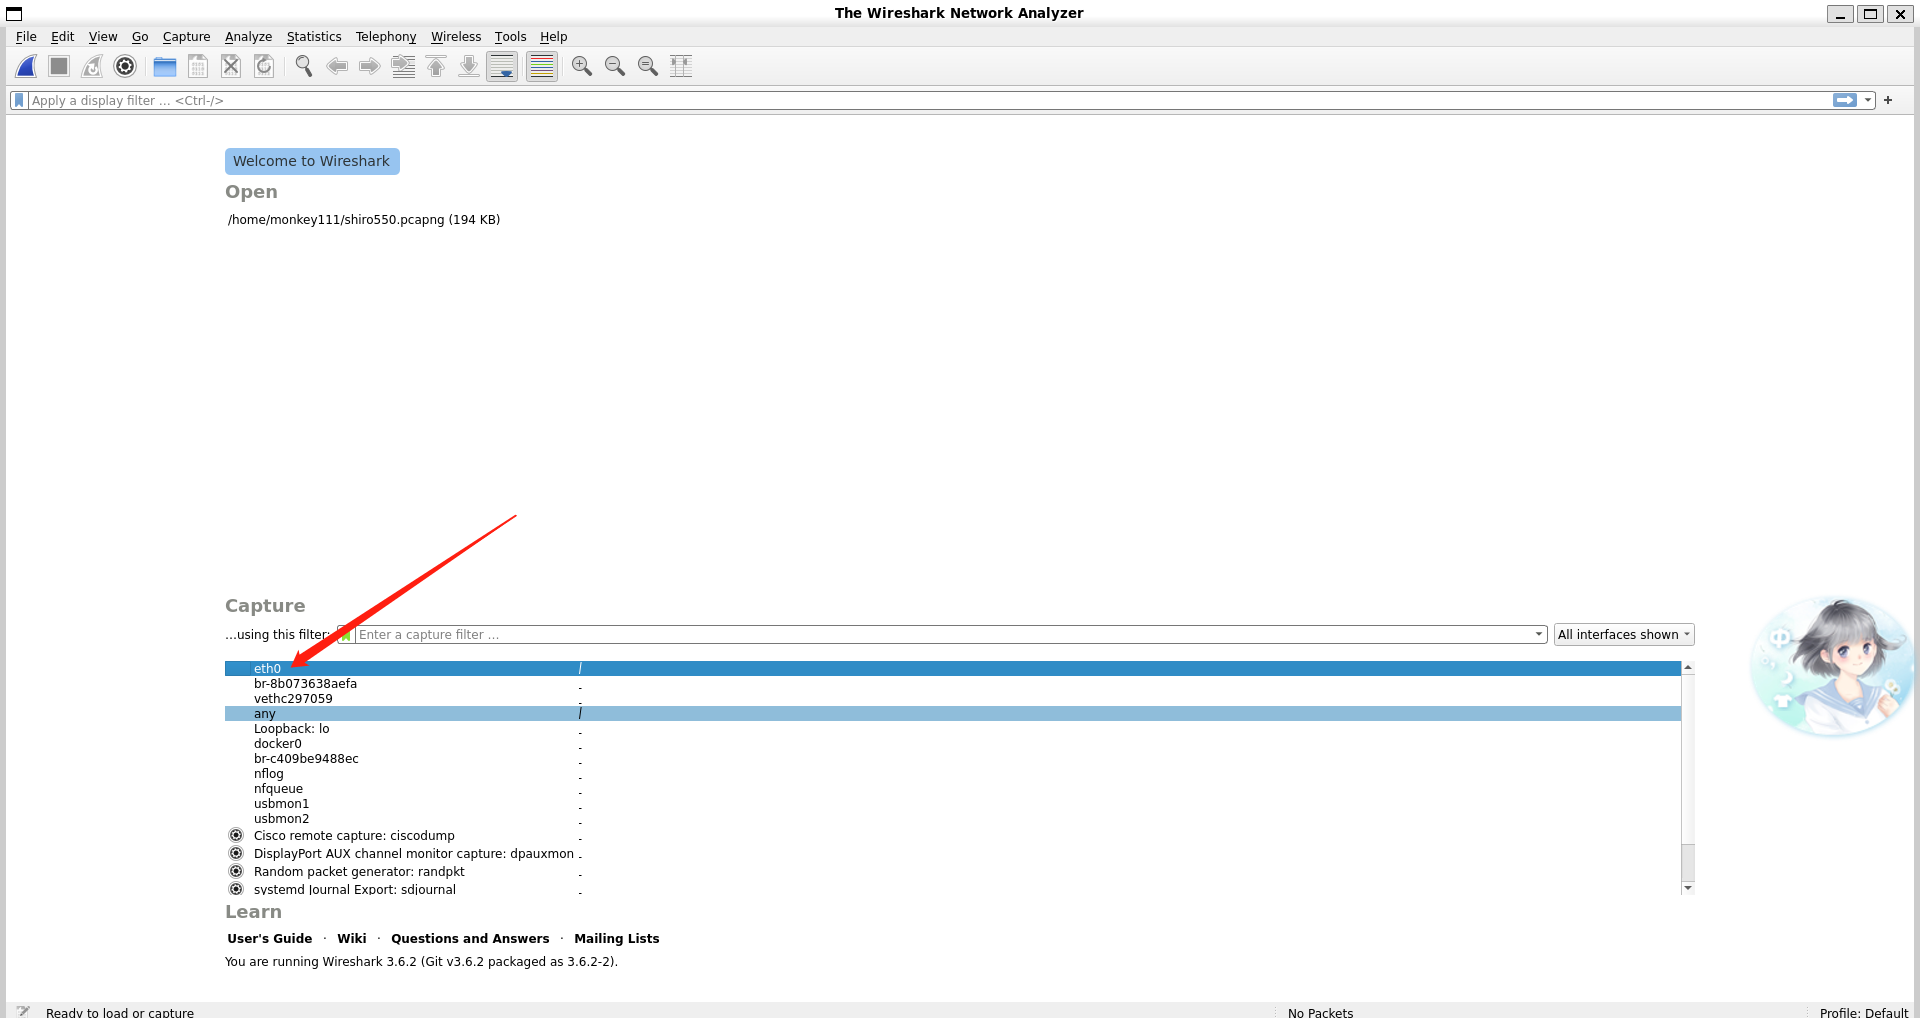Image resolution: width=1920 pixels, height=1018 pixels.
Task: Expand the 'All interfaces shown' dropdown
Action: tap(1623, 635)
